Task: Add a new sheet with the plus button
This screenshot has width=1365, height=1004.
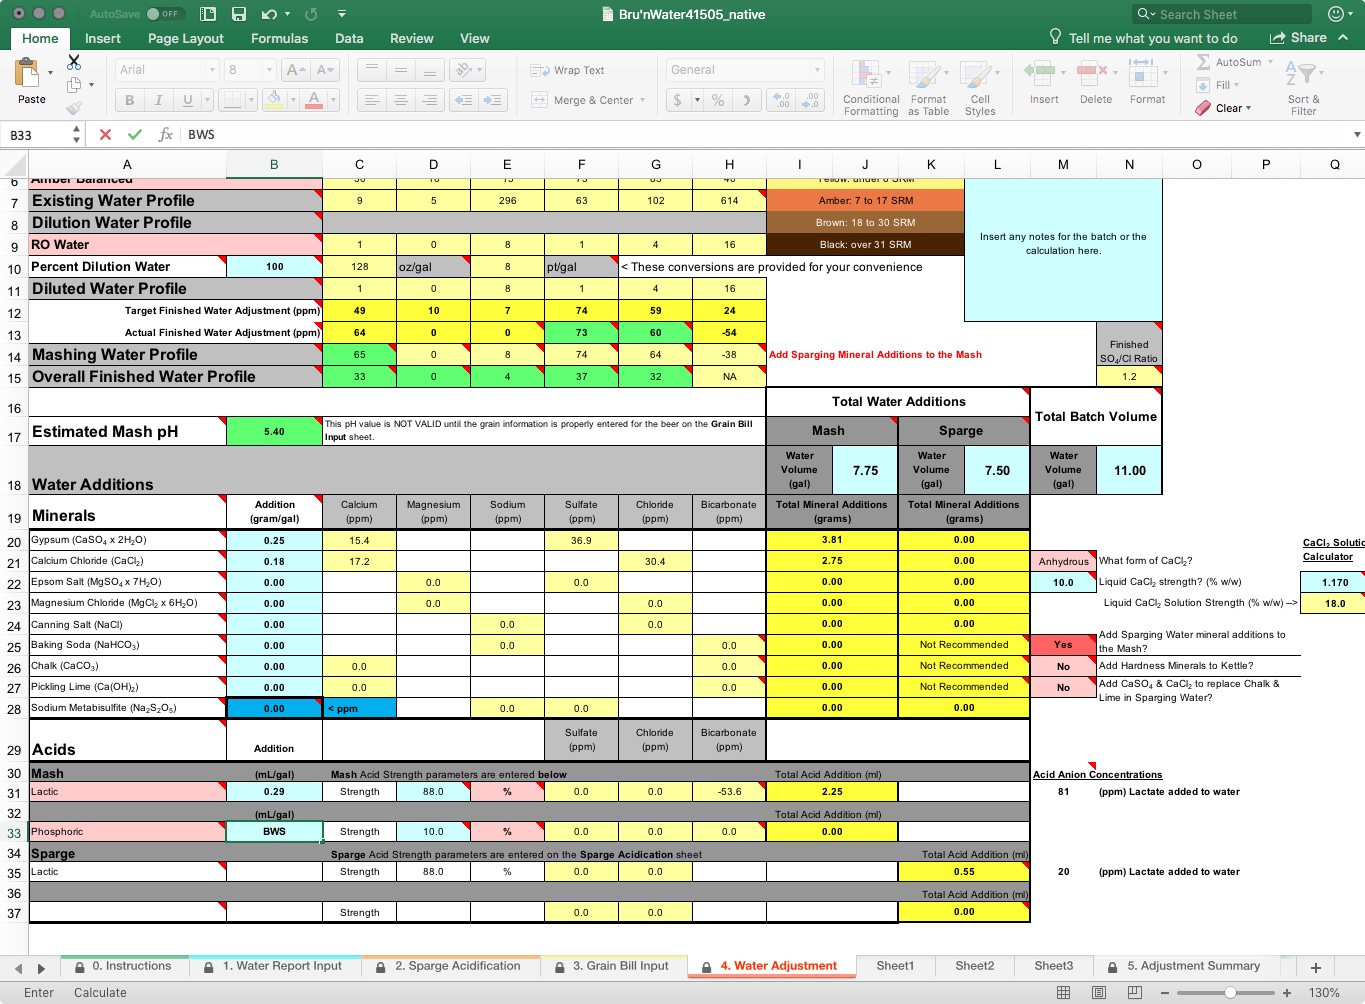Action: pyautogui.click(x=1315, y=966)
